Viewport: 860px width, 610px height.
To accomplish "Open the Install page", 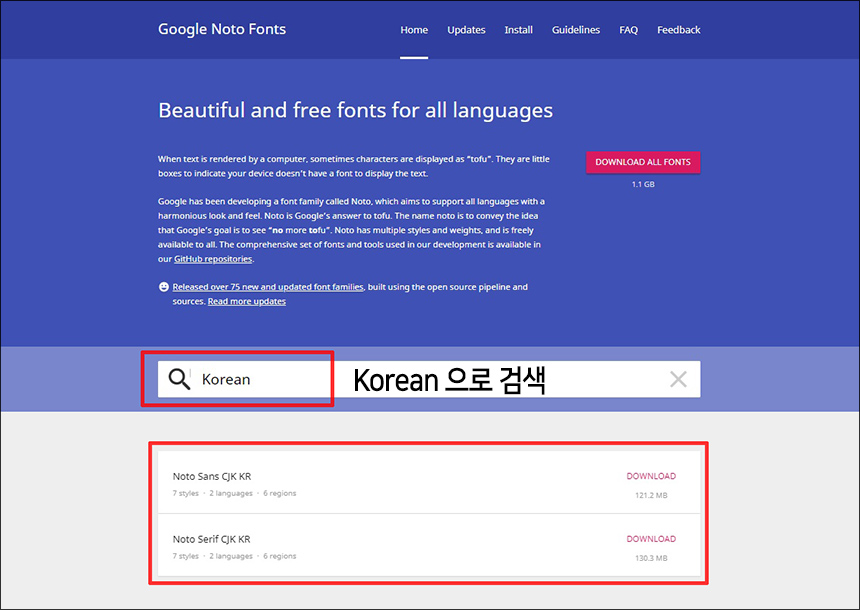I will coord(518,30).
